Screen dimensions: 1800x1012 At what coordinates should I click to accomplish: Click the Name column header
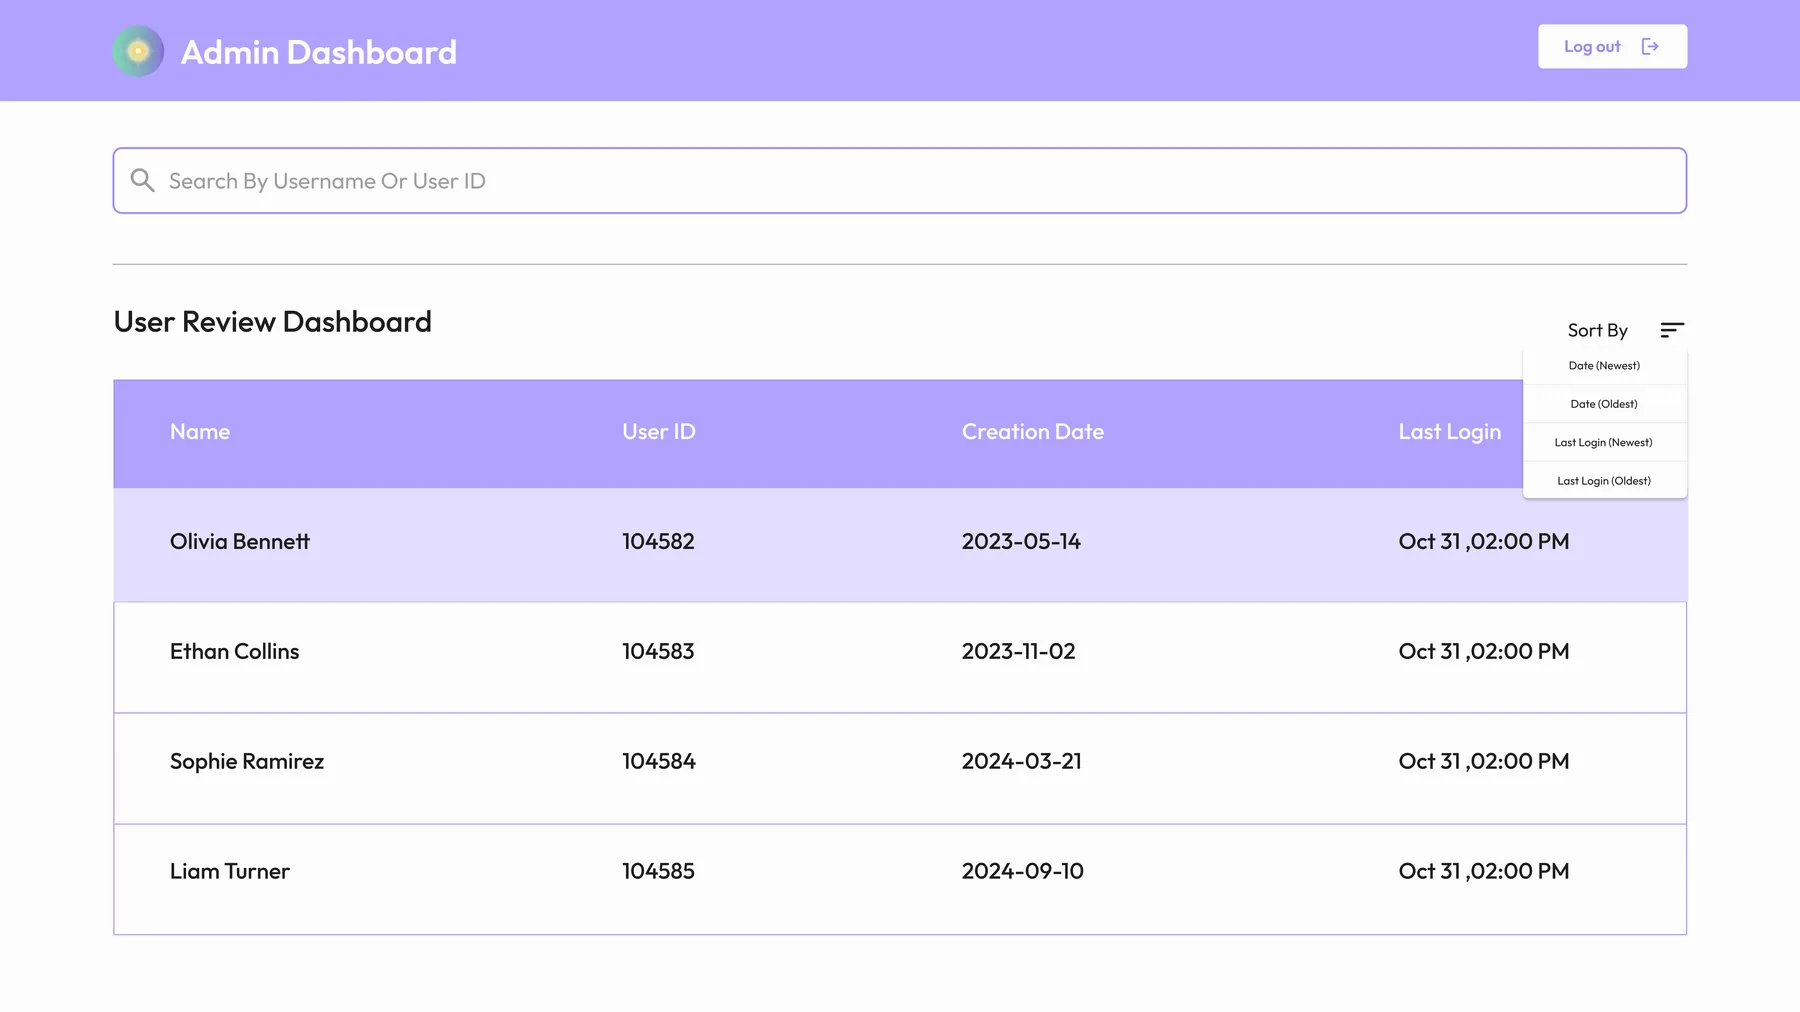tap(200, 432)
